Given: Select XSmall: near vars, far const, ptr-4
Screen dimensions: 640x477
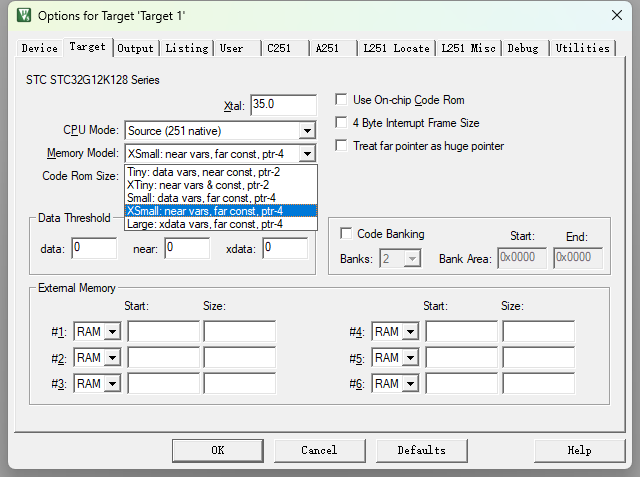Looking at the screenshot, I should [221, 211].
